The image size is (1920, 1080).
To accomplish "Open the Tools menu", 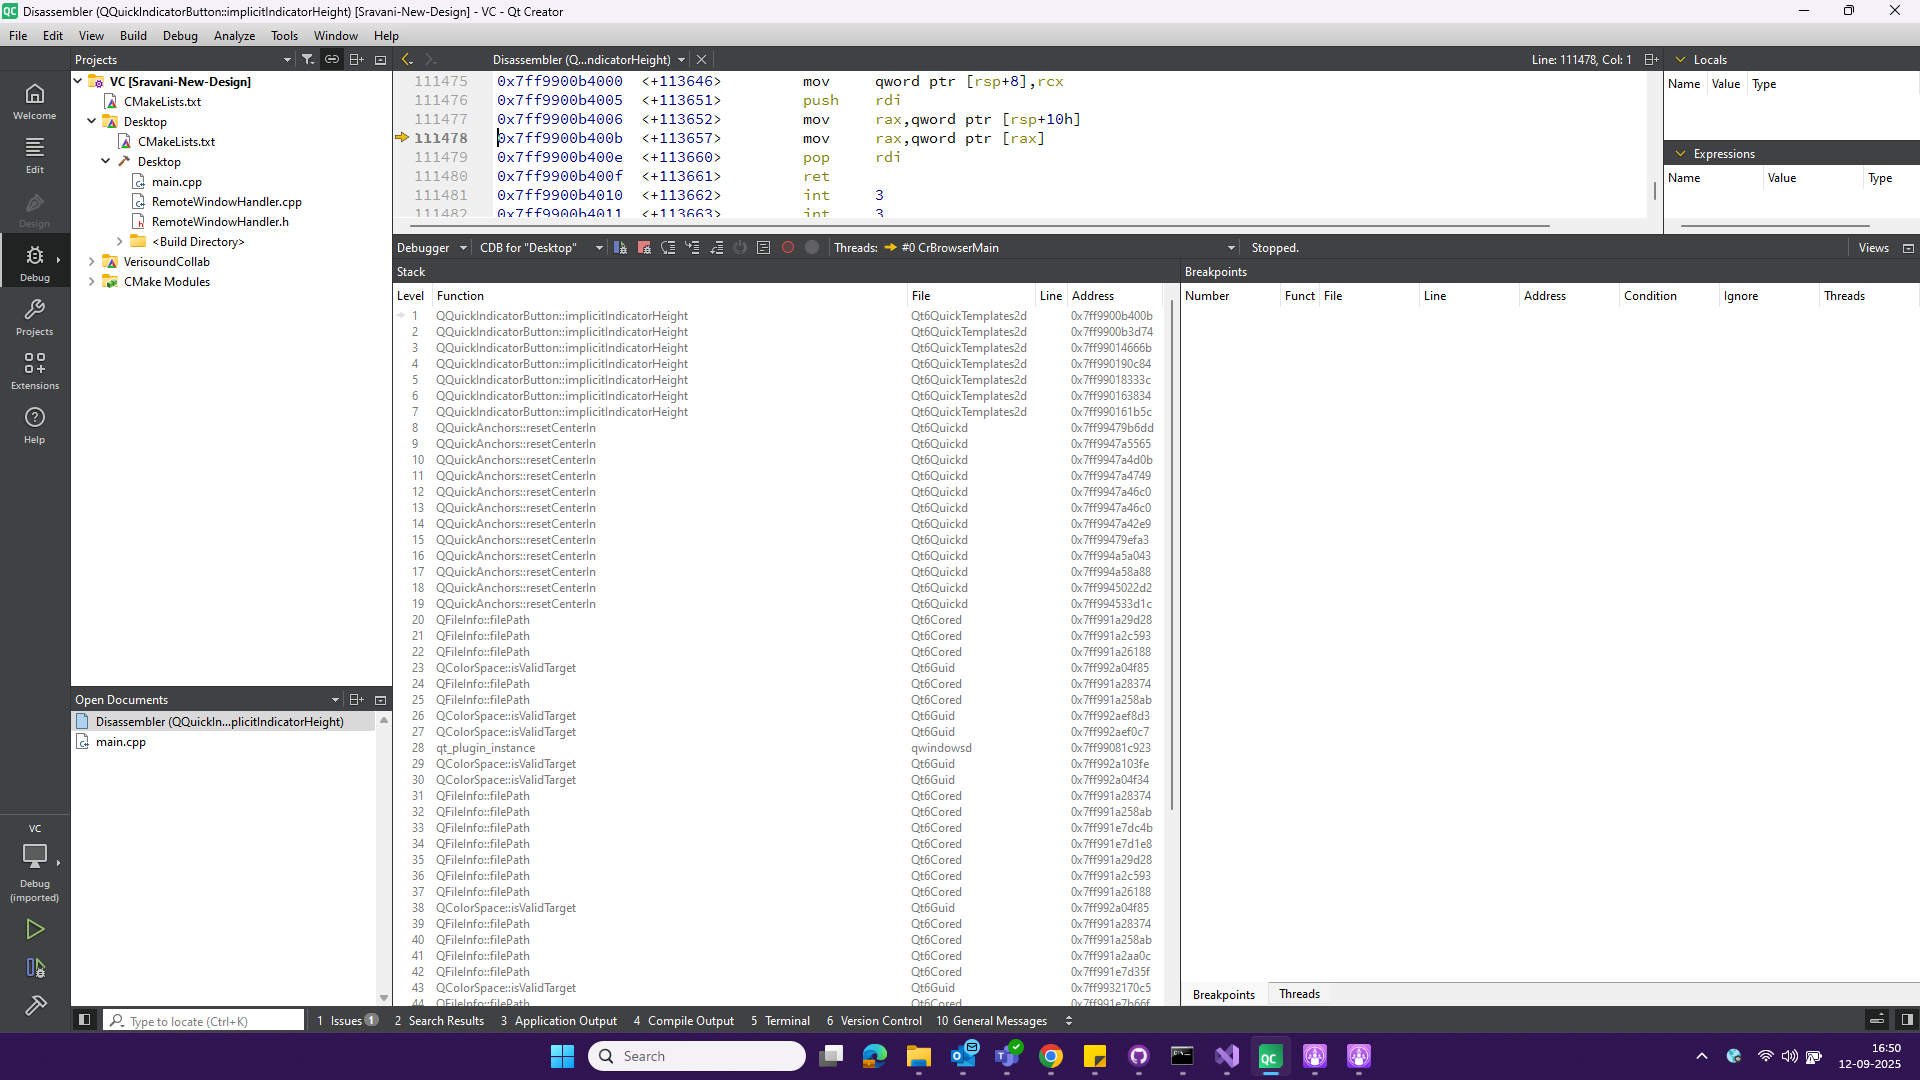I will (284, 36).
